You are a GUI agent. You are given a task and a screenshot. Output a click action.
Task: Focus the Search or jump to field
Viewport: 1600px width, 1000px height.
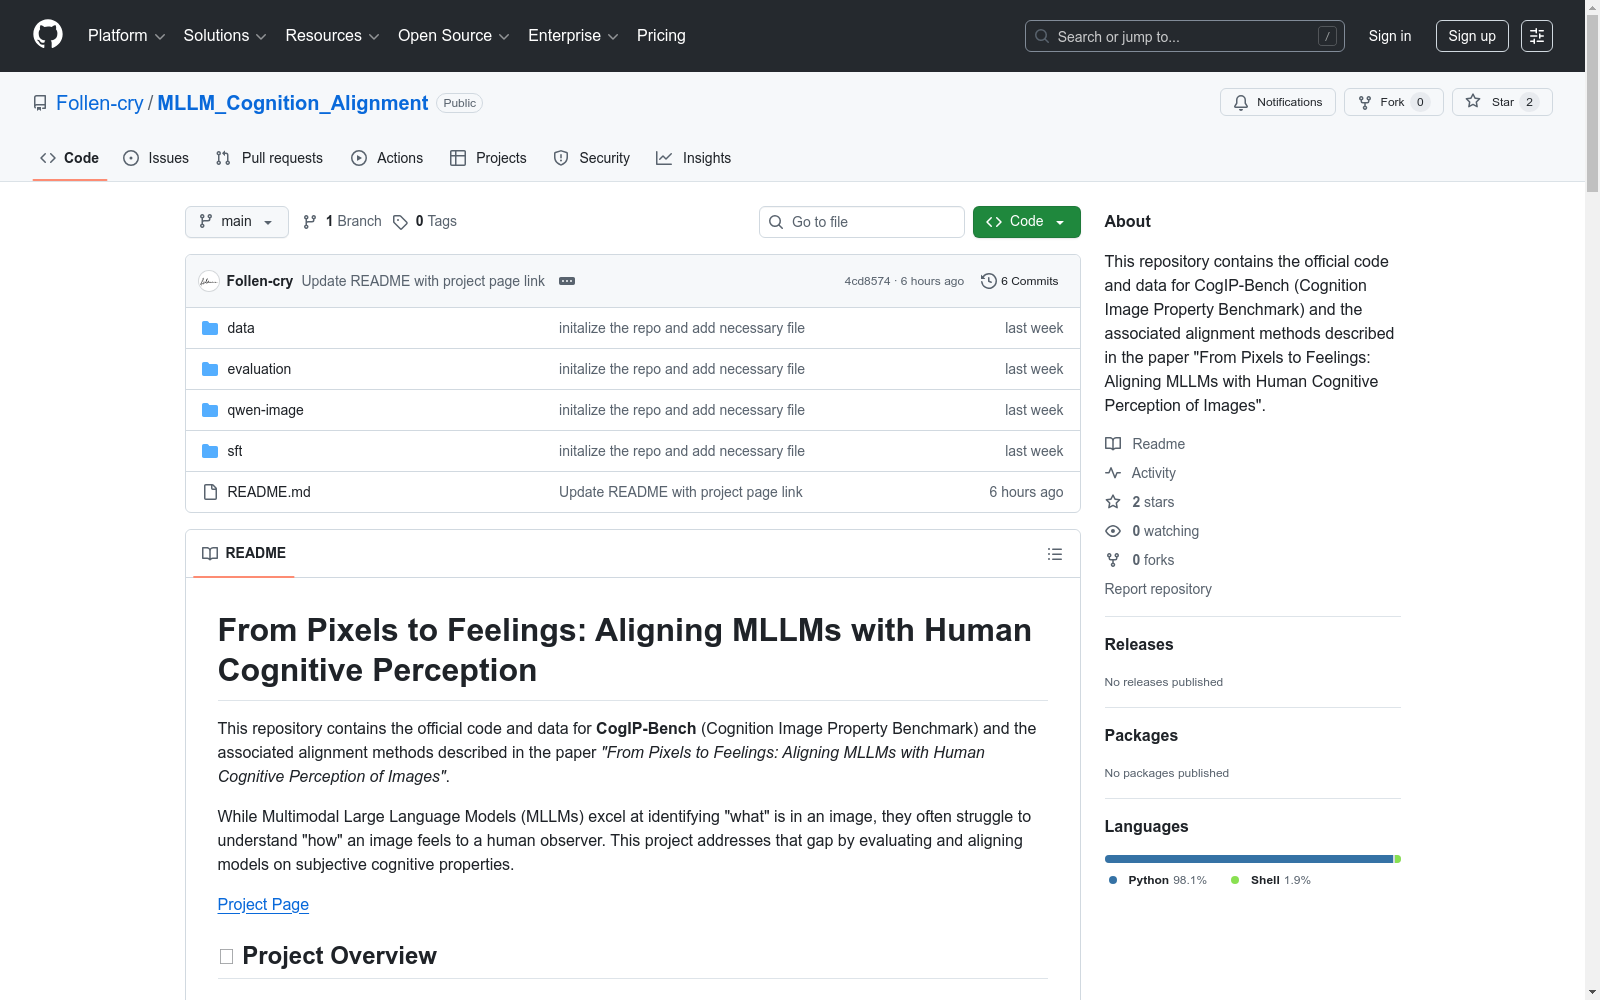point(1185,36)
